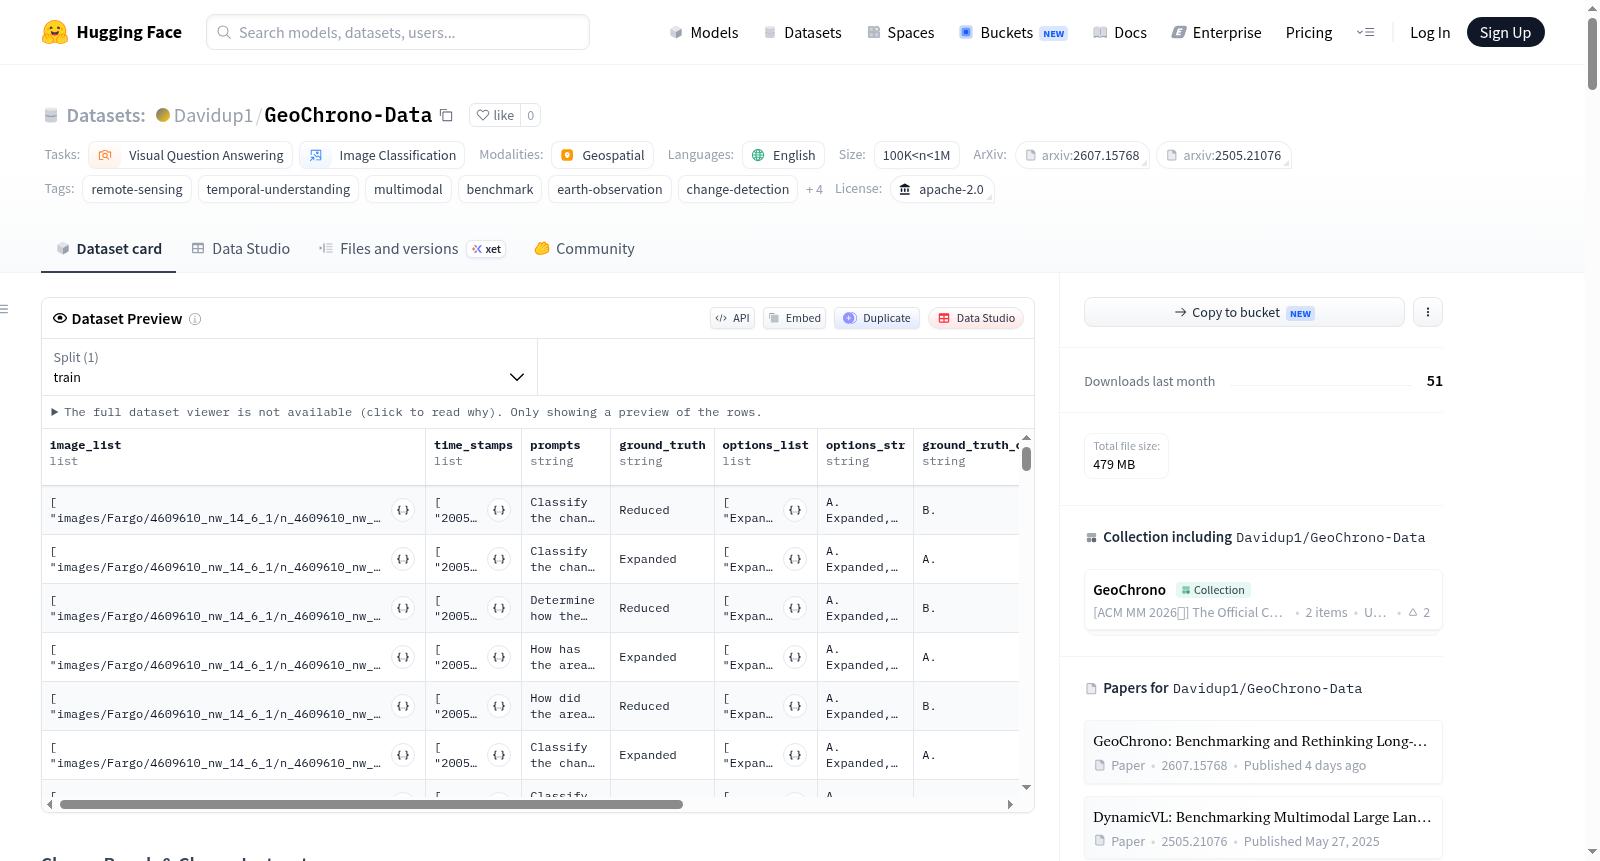Open the GeoChrono collection card
The width and height of the screenshot is (1600, 861).
[x=1263, y=600]
